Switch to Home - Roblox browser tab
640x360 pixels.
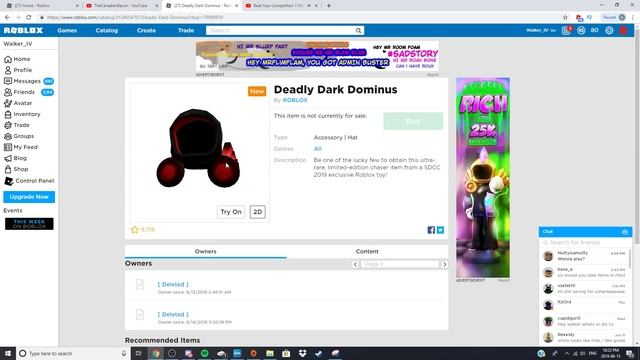[x=41, y=6]
